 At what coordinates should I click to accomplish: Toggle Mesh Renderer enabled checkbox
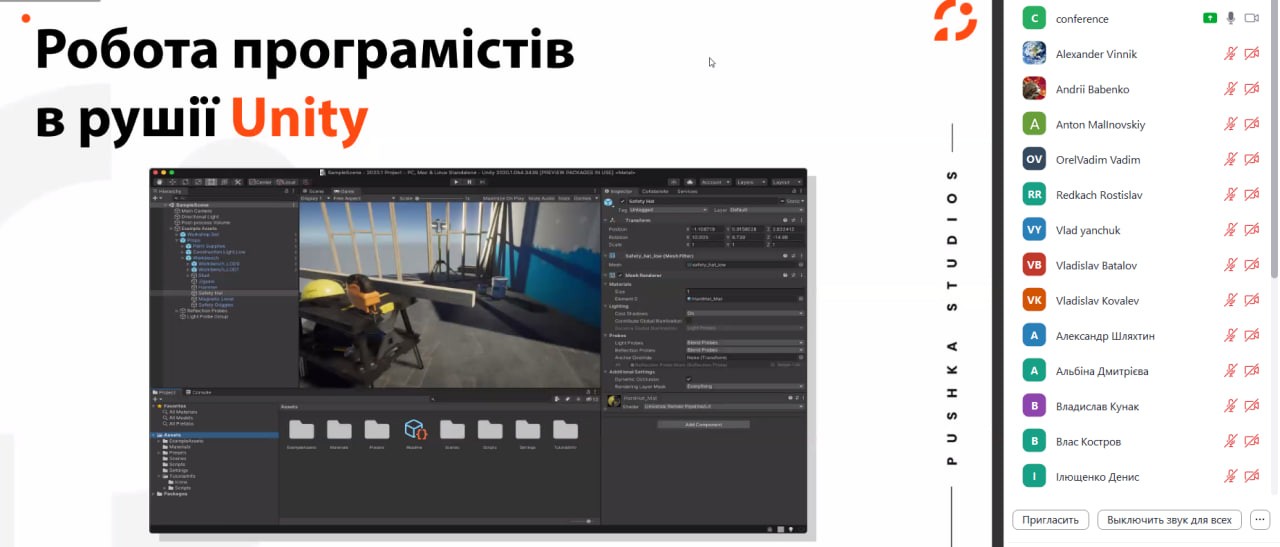pyautogui.click(x=620, y=275)
